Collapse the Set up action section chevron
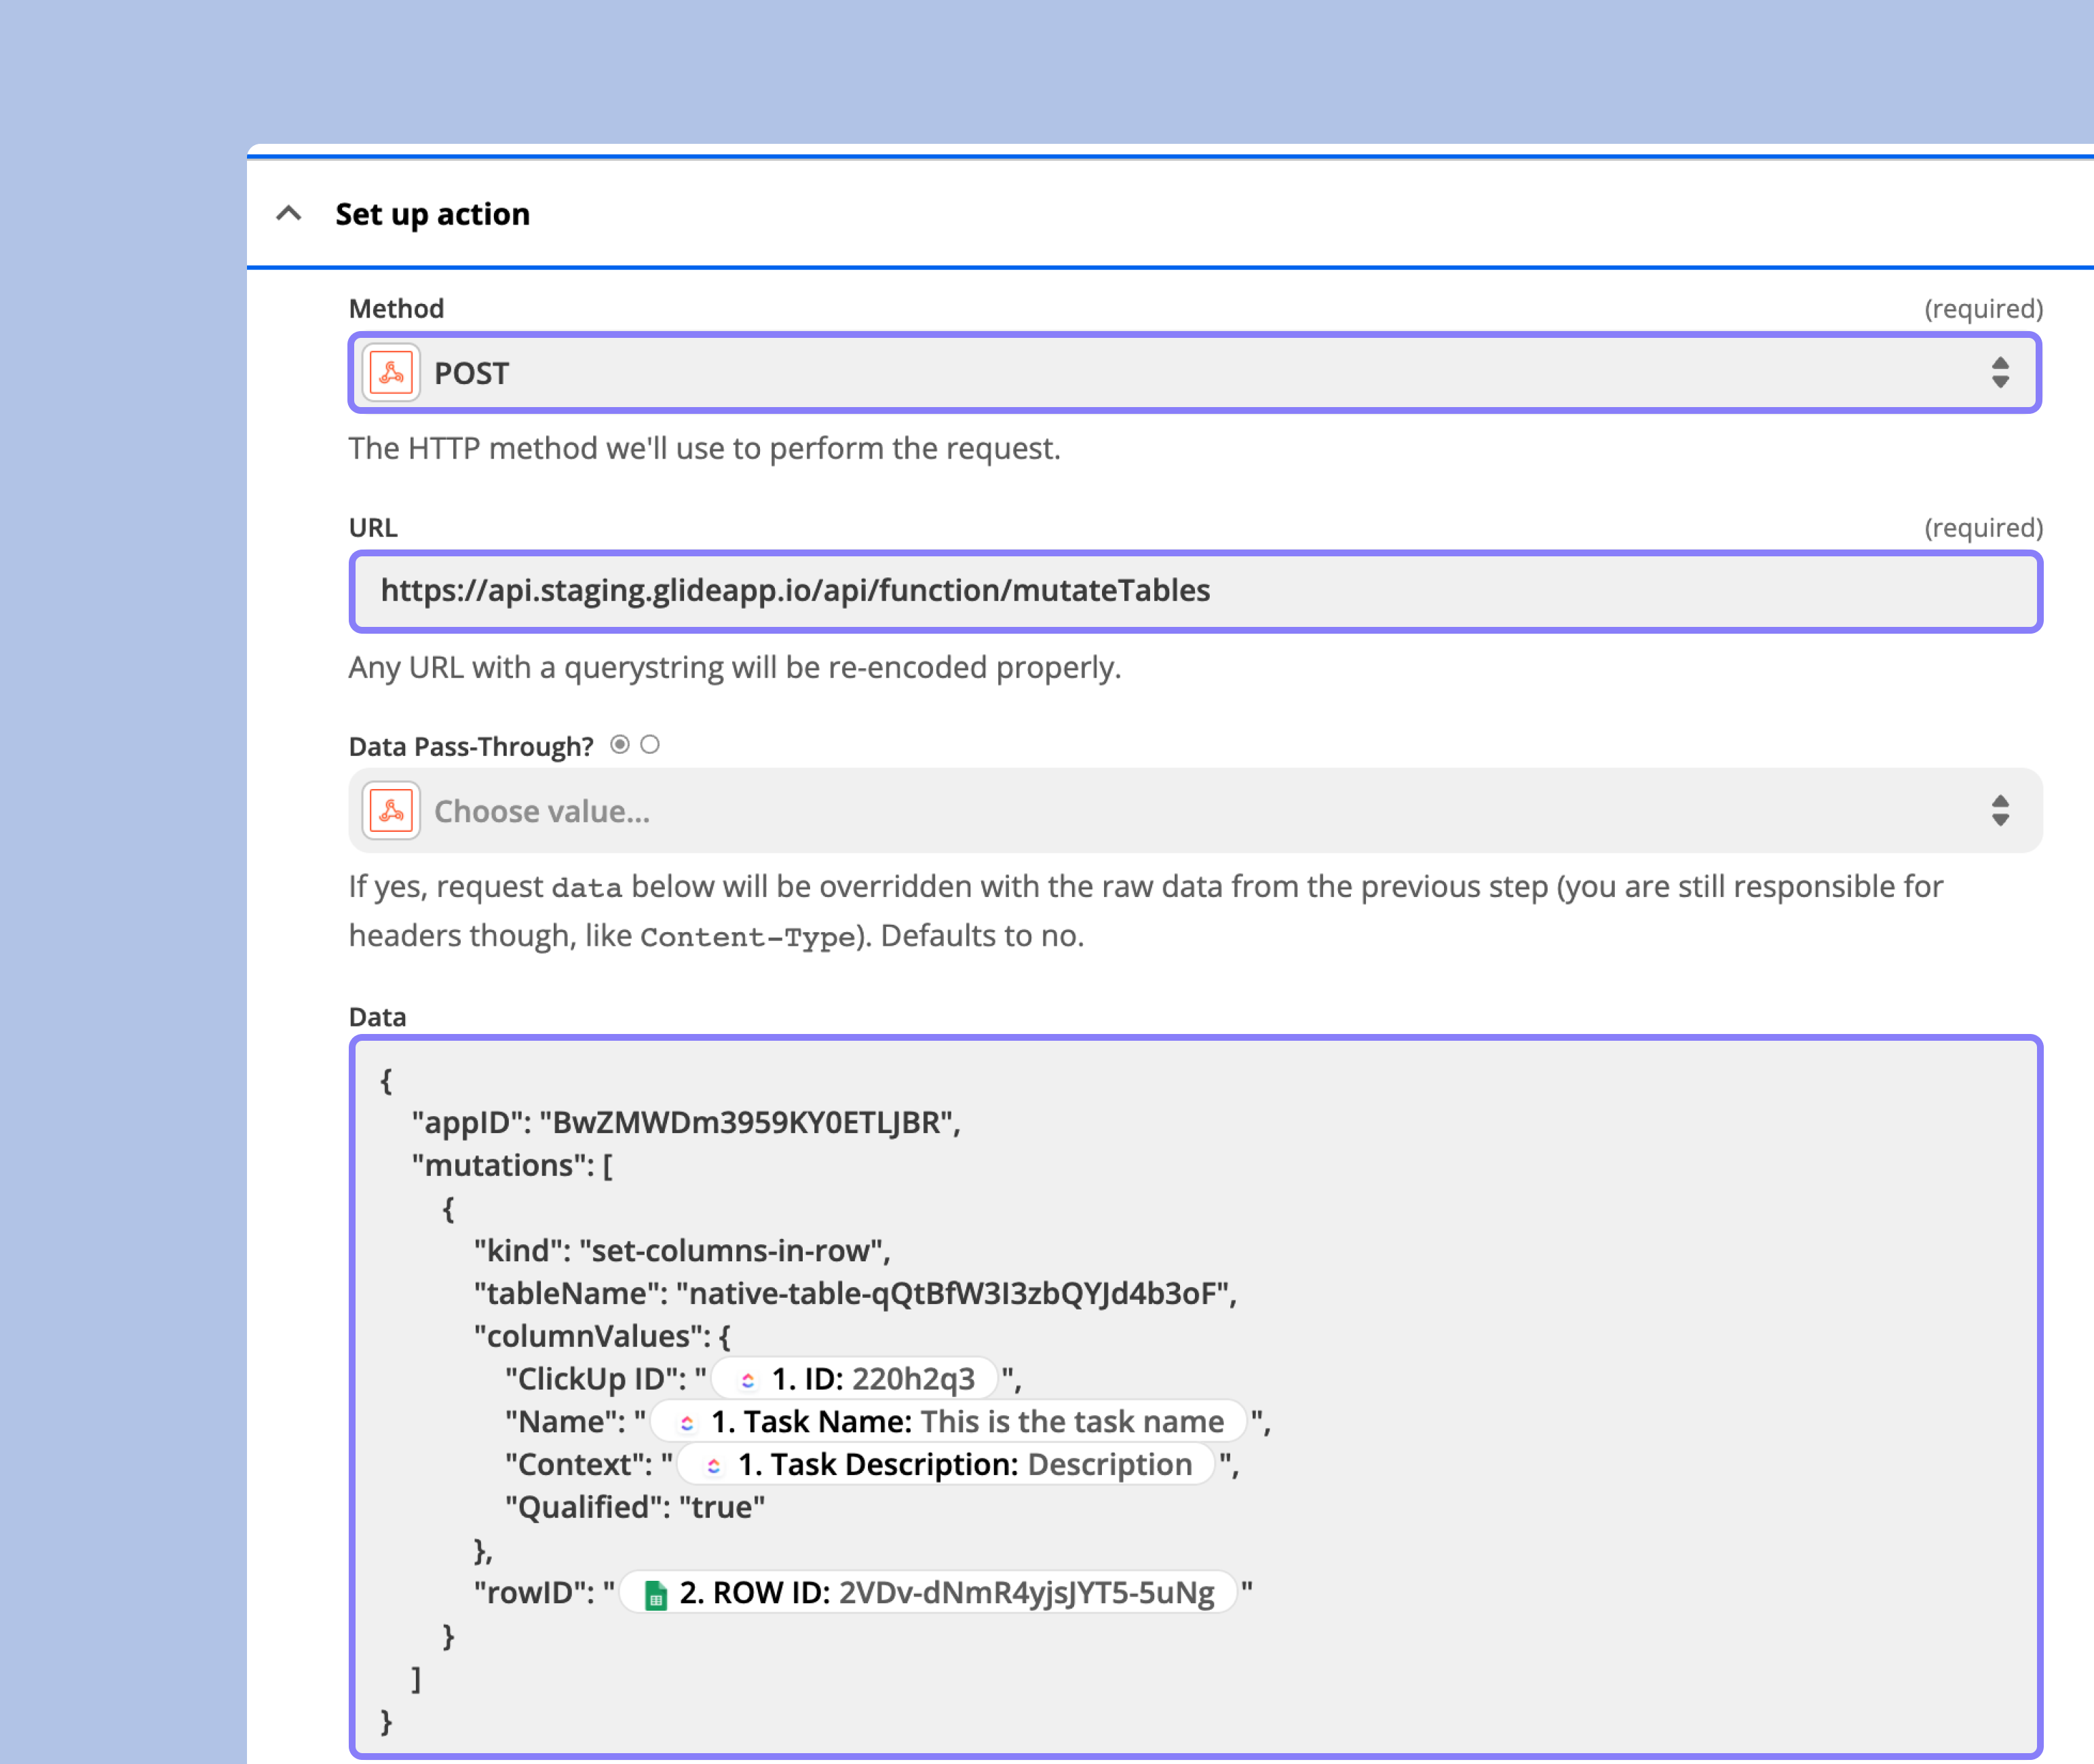 point(289,214)
